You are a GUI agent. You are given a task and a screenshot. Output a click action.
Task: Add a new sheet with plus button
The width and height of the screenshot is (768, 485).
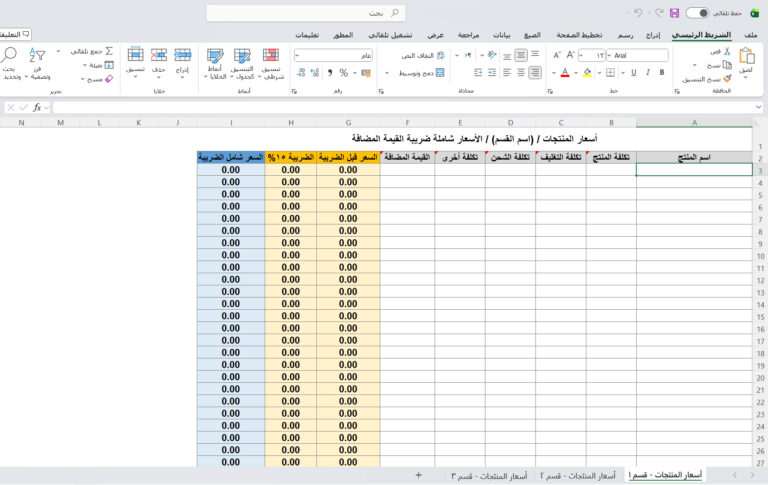coord(418,475)
